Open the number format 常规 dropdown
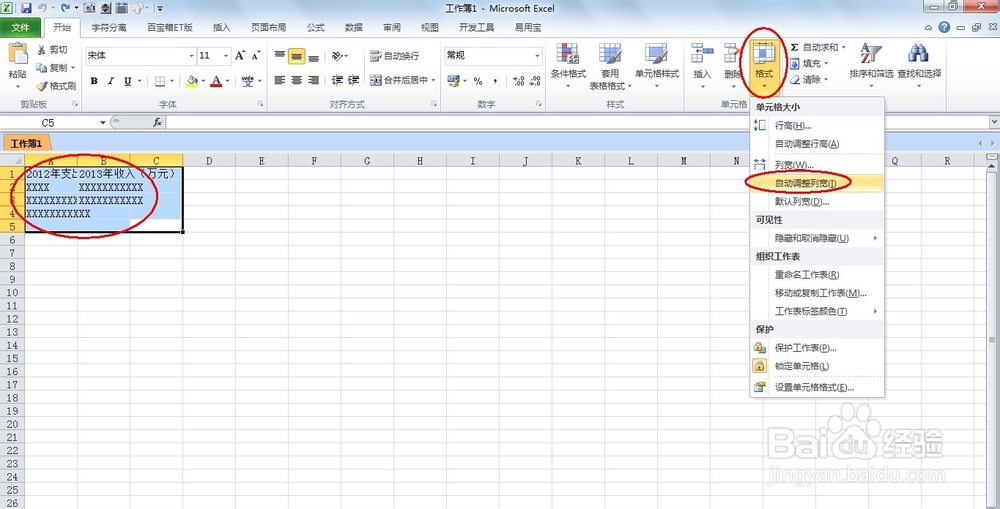 tap(537, 56)
